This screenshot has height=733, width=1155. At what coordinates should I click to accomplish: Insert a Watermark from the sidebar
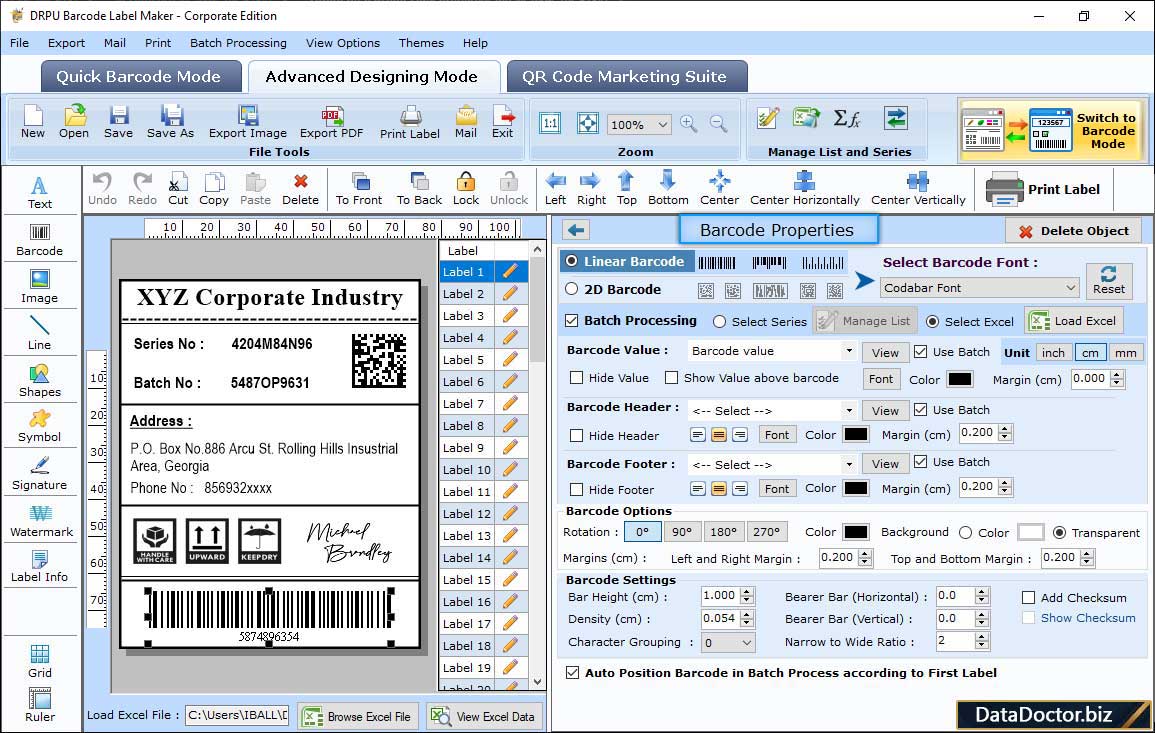(x=41, y=521)
